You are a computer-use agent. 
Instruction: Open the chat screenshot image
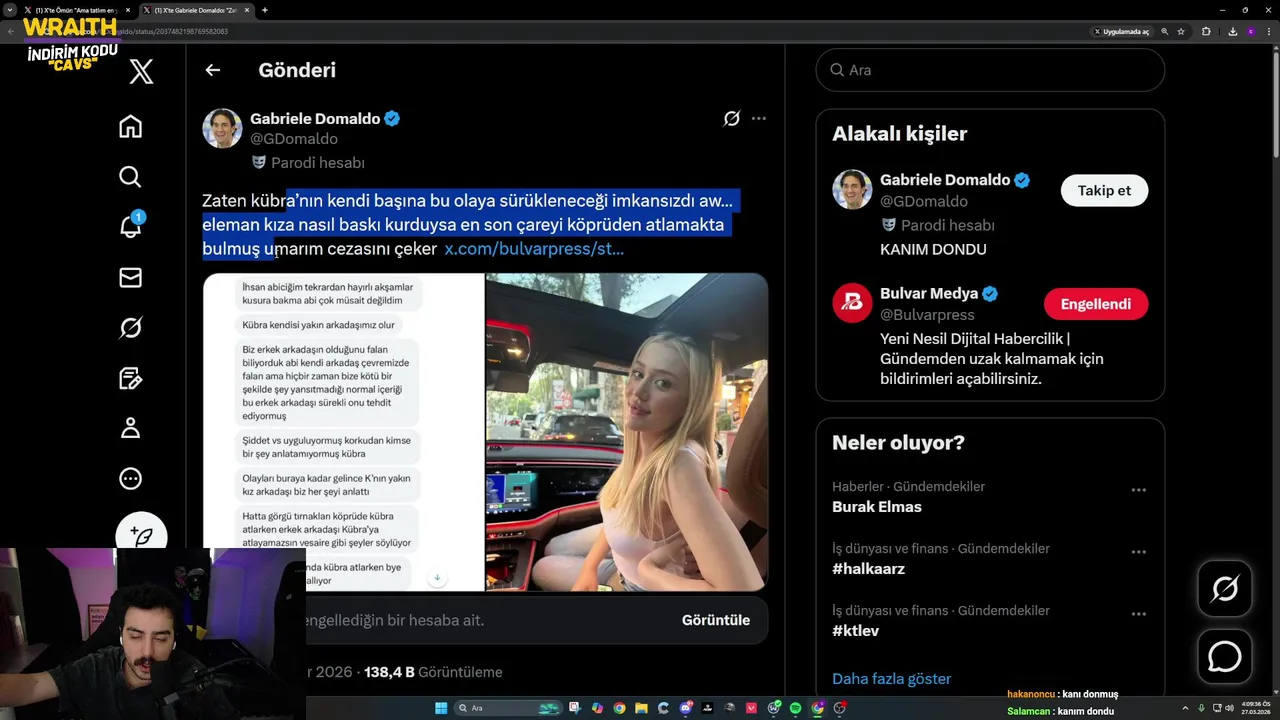point(344,432)
